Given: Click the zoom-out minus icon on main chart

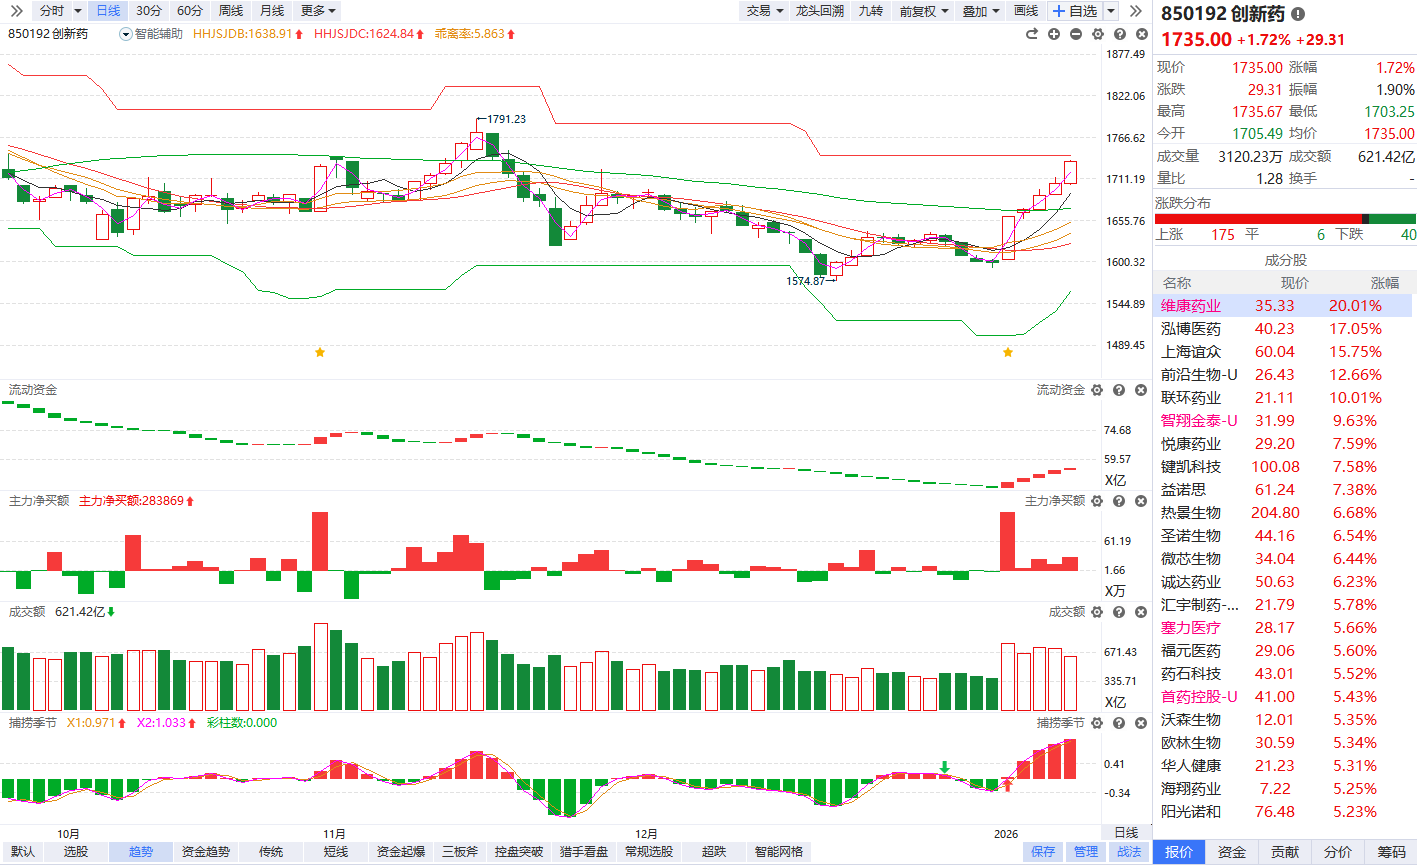Looking at the screenshot, I should (1076, 34).
